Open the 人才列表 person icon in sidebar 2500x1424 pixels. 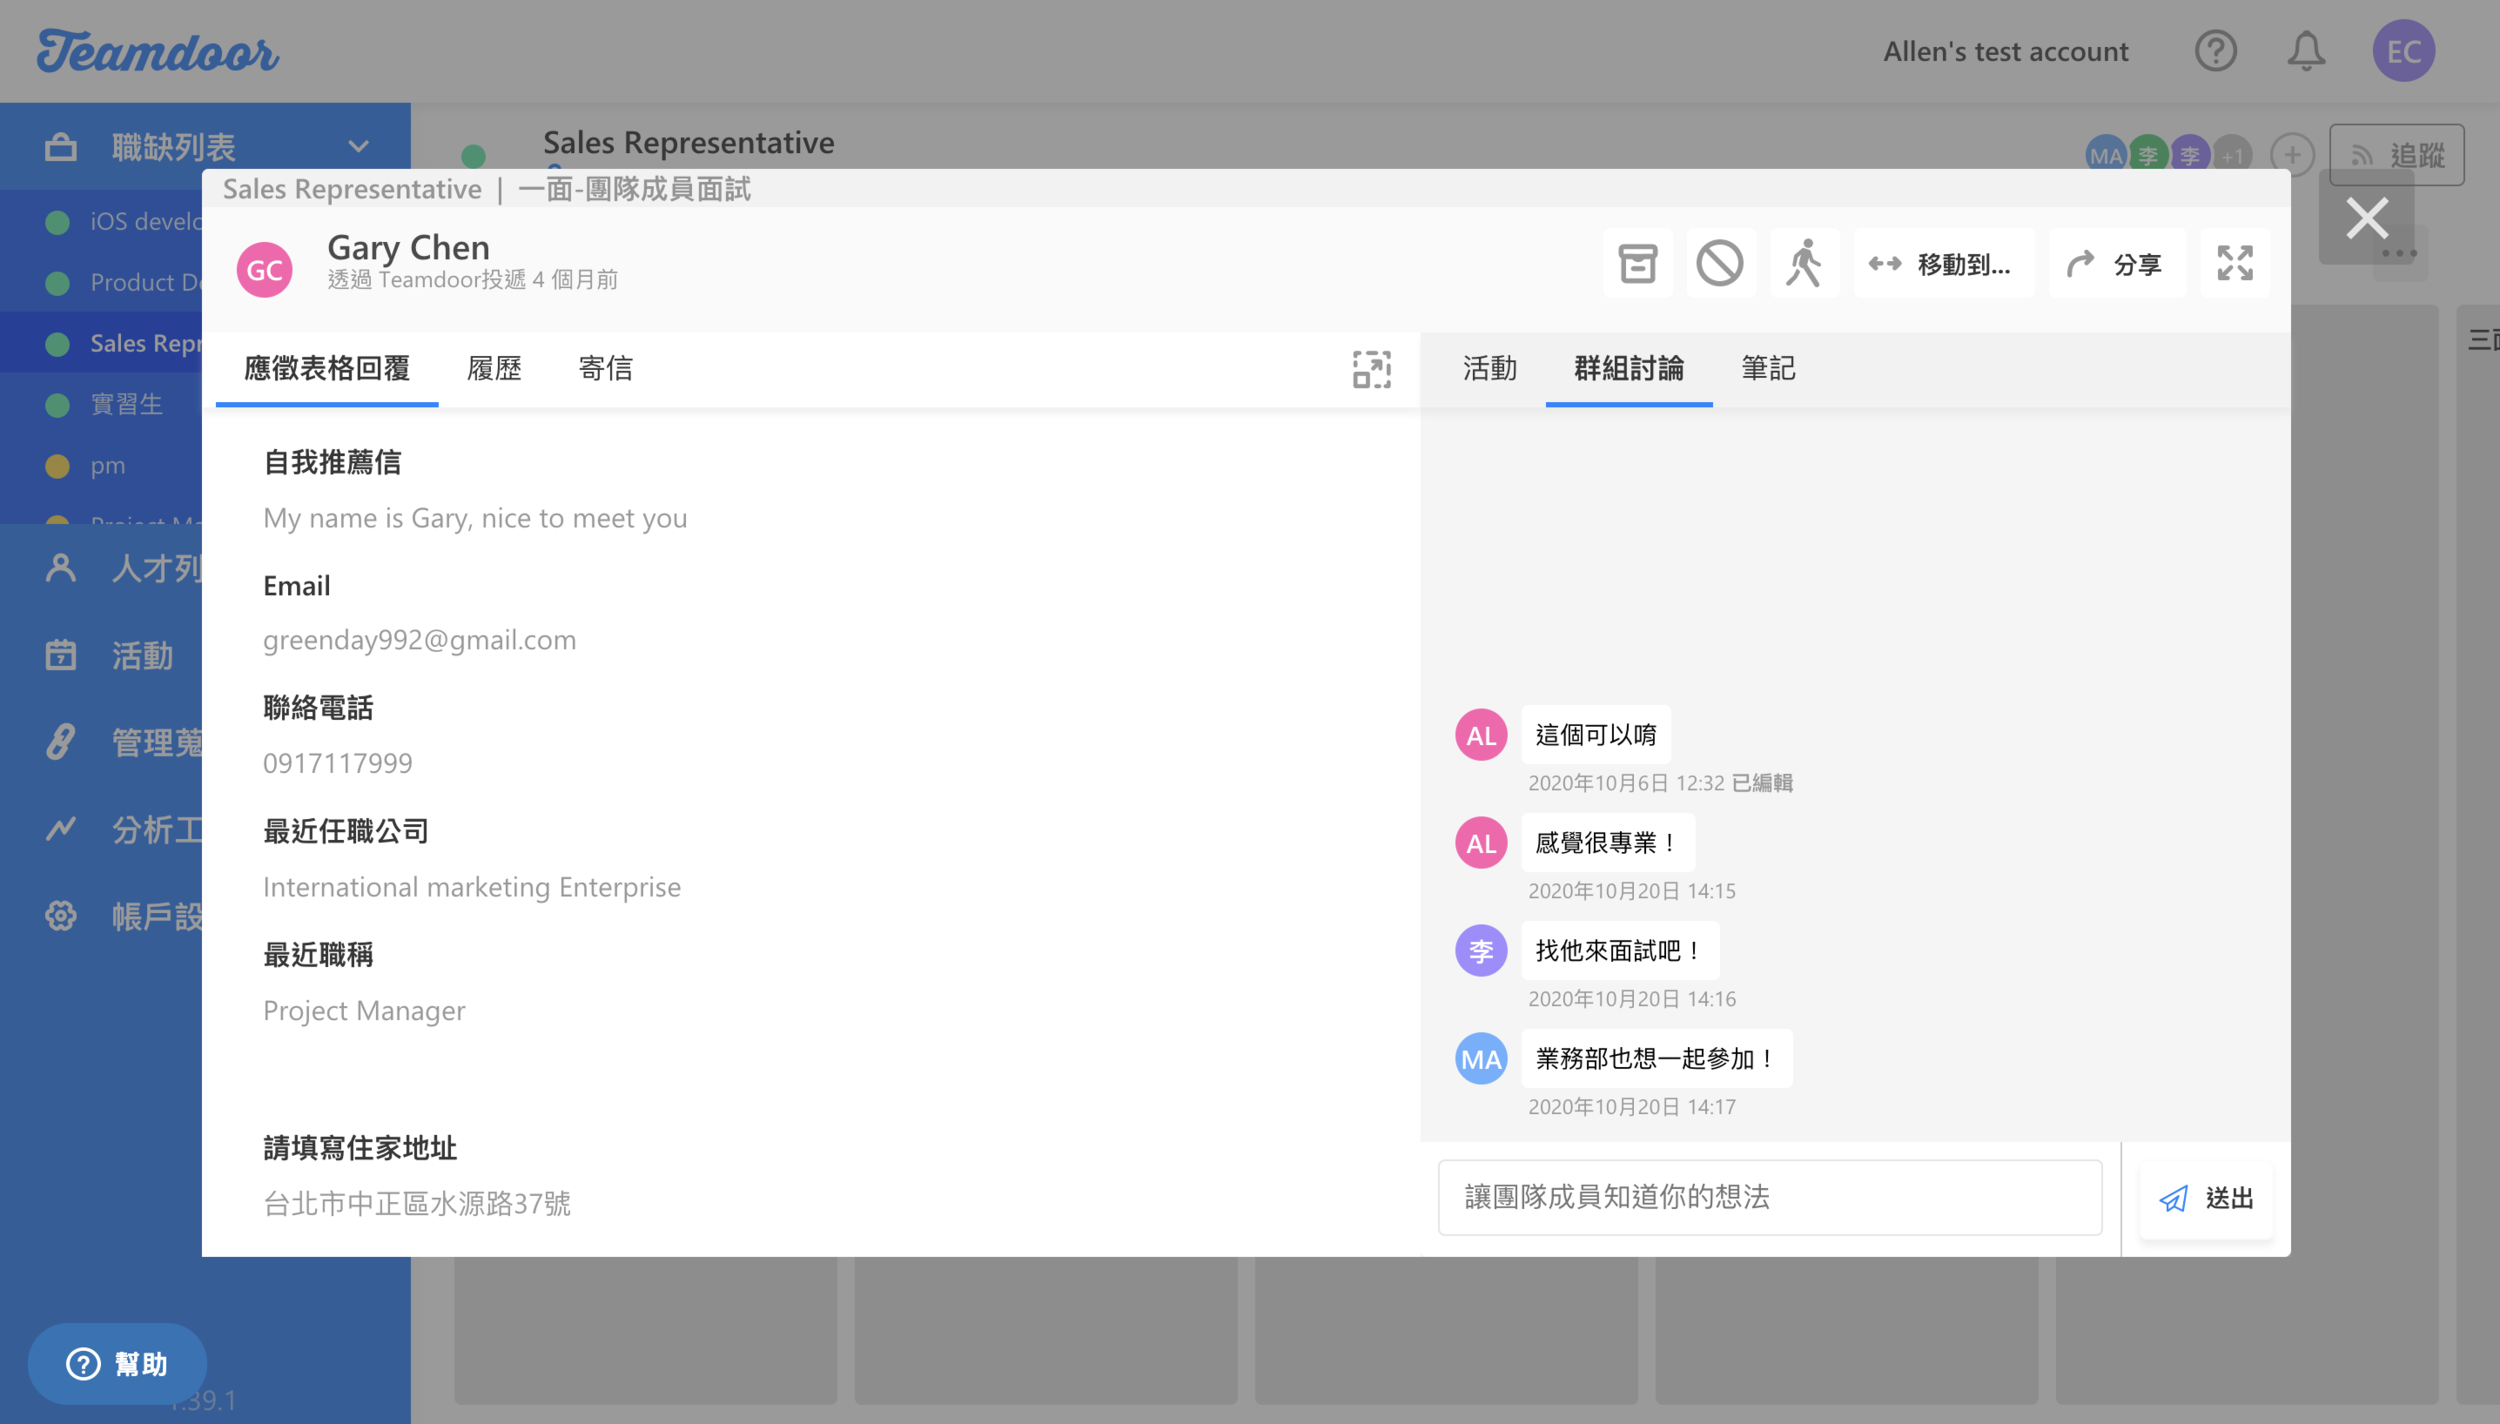click(61, 568)
